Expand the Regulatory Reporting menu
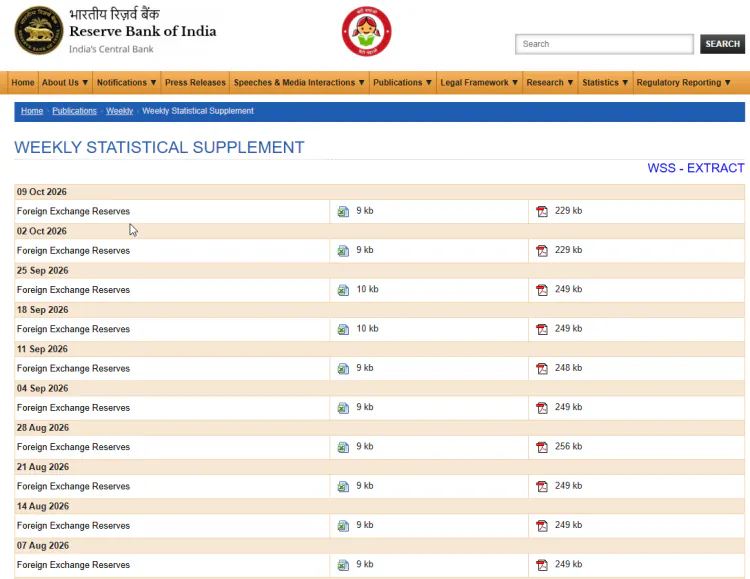750x579 pixels. tap(683, 82)
